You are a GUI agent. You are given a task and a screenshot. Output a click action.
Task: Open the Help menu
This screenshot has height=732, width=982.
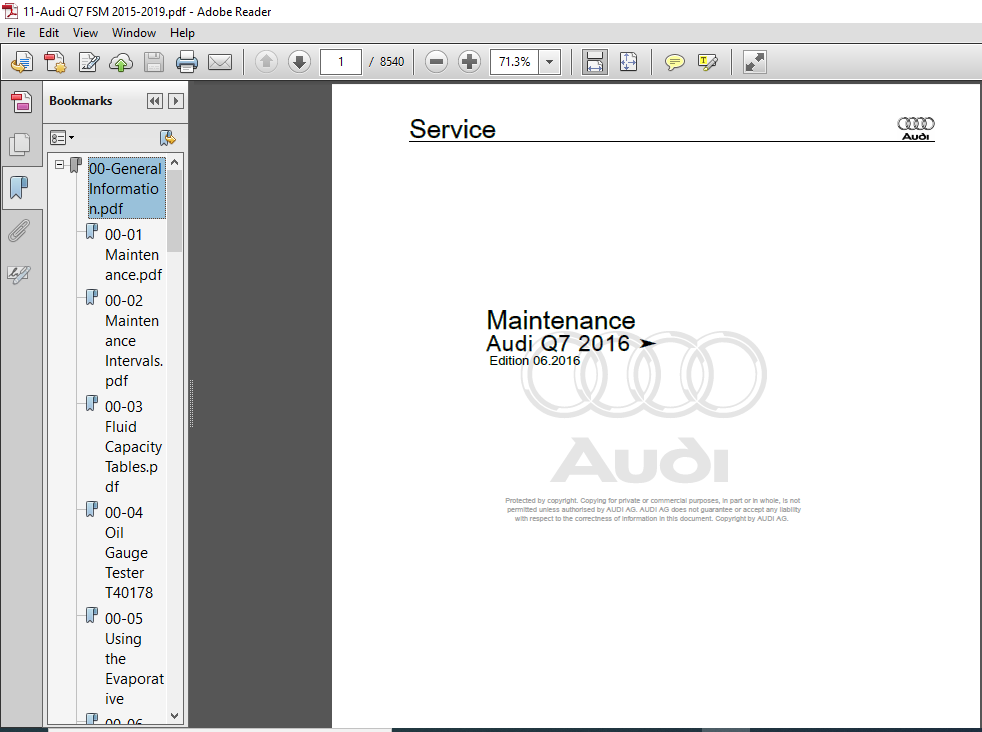click(x=182, y=33)
